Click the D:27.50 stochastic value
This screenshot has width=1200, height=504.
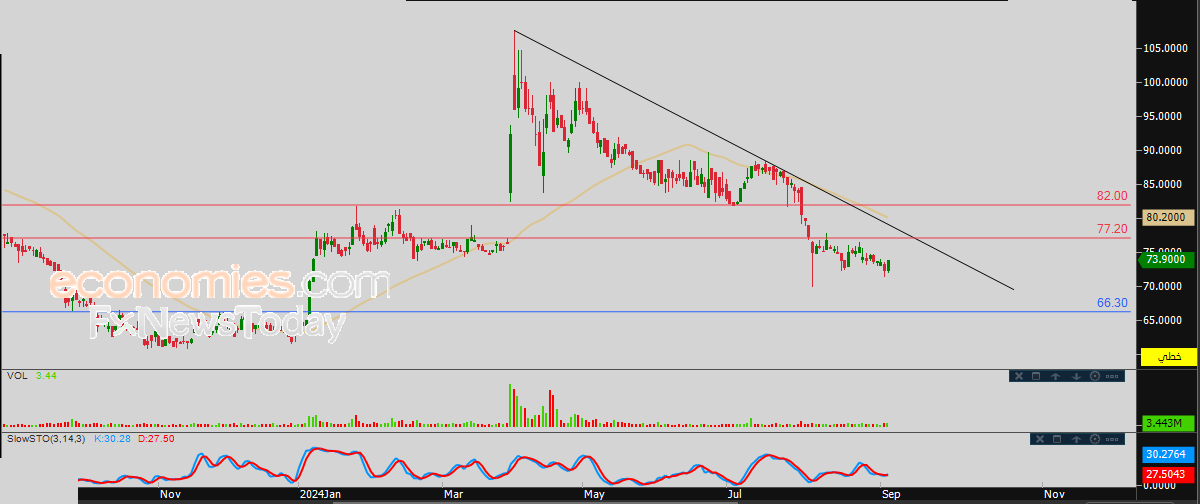click(x=158, y=438)
